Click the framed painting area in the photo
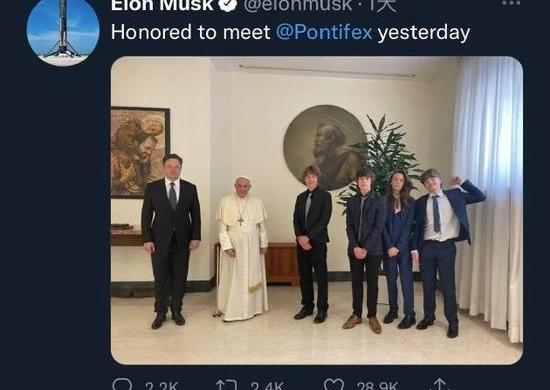The width and height of the screenshot is (550, 390). [140, 152]
